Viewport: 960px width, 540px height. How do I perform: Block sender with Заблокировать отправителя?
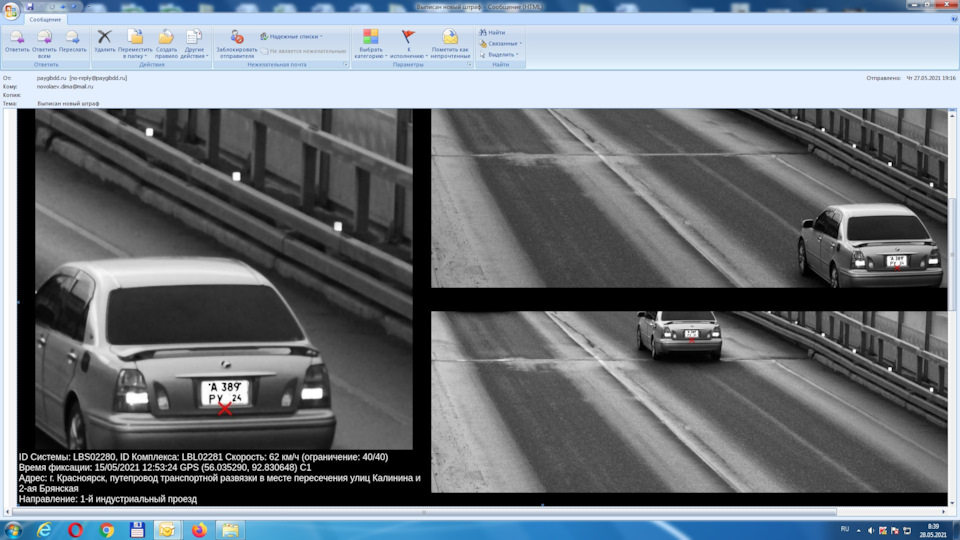[x=236, y=44]
